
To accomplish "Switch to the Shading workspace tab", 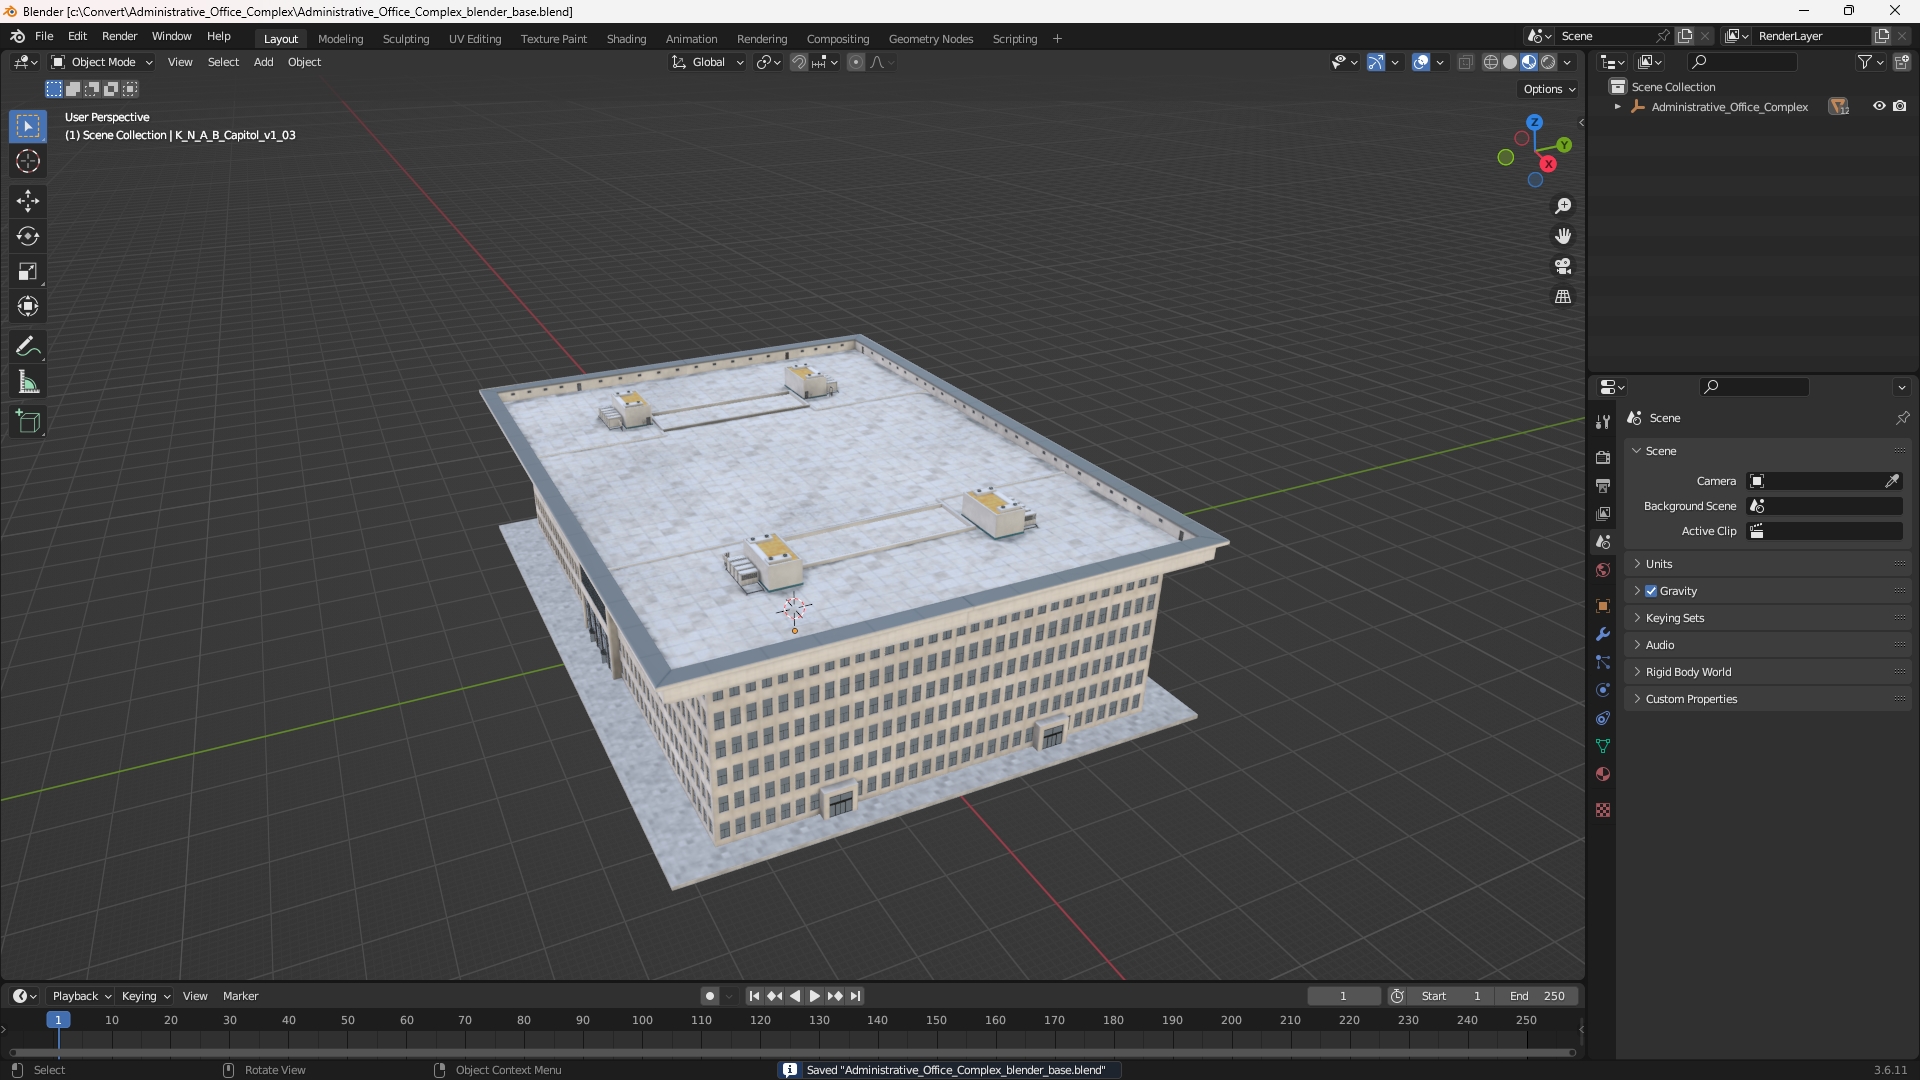I will 626,39.
